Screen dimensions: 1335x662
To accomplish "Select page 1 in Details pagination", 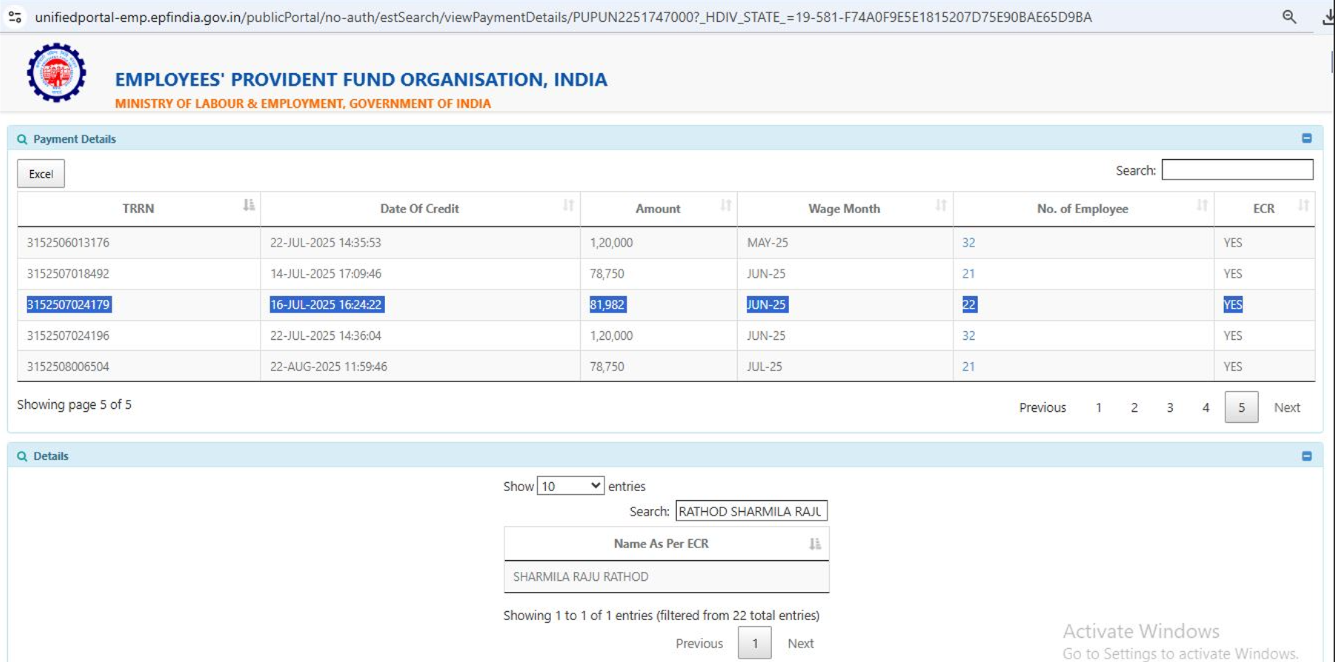I will (x=755, y=643).
